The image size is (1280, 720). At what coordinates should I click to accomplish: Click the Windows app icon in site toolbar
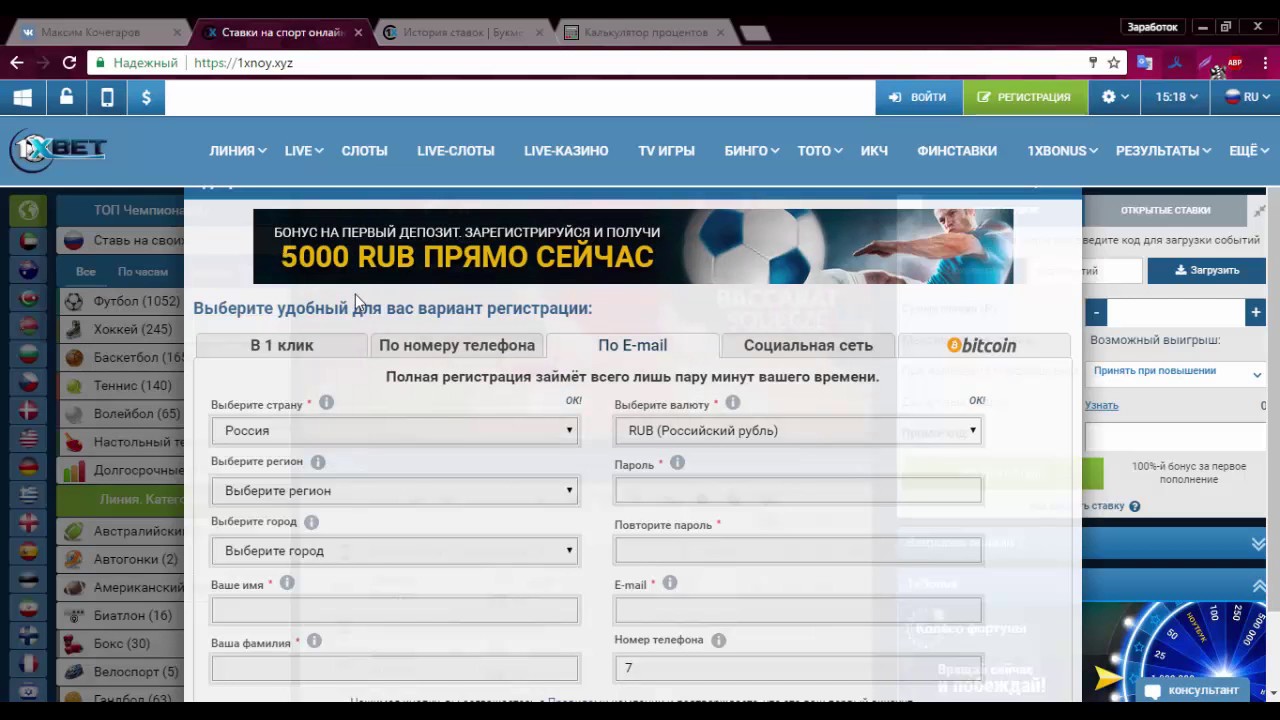(22, 97)
